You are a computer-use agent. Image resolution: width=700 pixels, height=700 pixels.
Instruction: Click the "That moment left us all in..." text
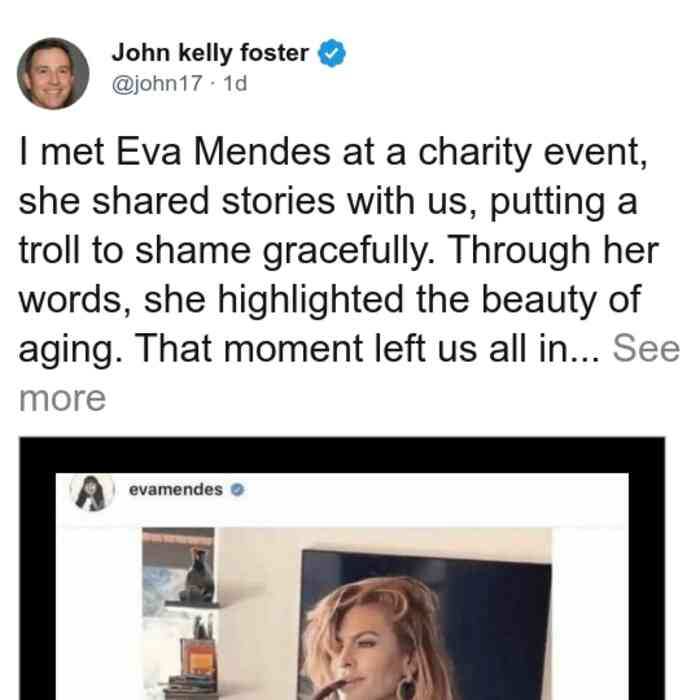point(366,349)
